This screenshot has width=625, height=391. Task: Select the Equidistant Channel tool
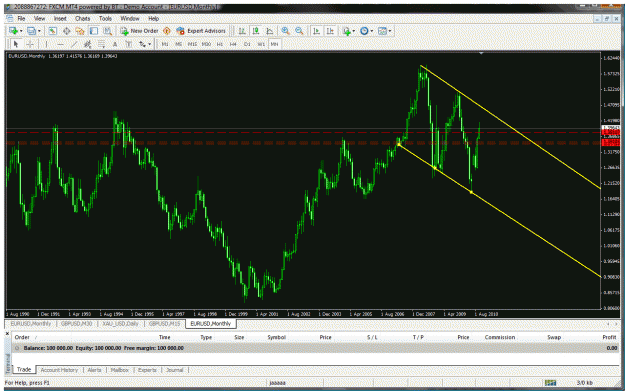[x=88, y=44]
